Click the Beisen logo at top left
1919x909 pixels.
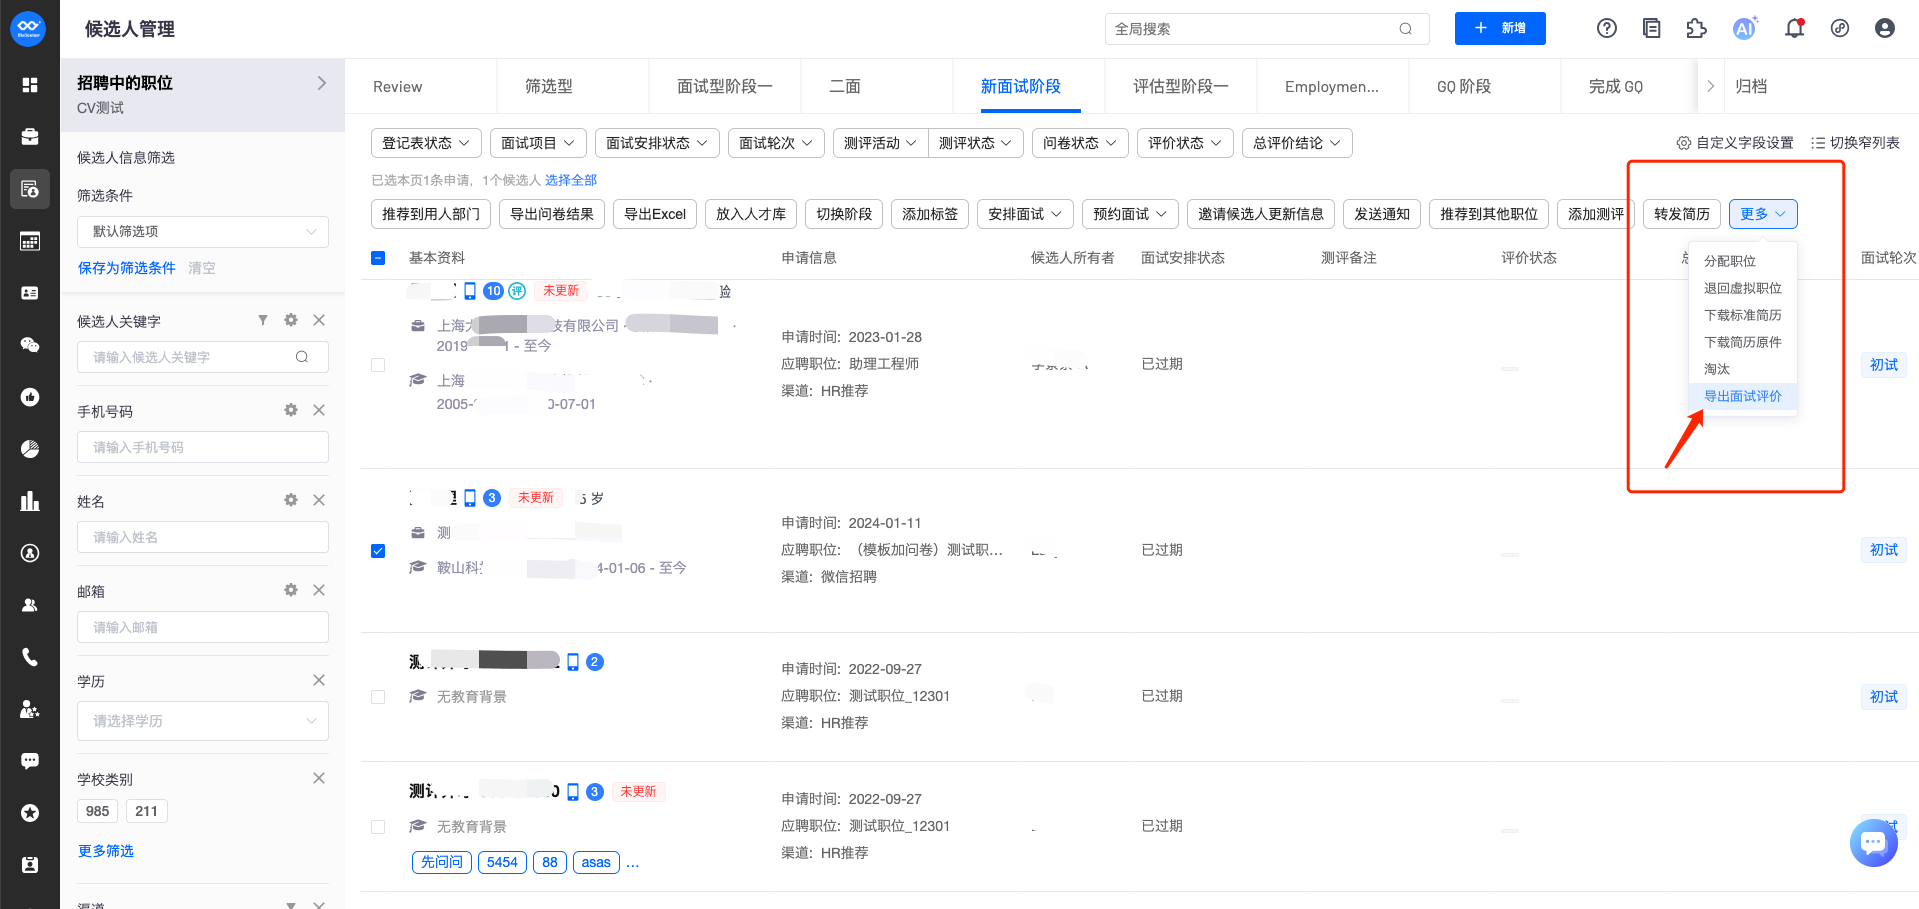pos(28,28)
